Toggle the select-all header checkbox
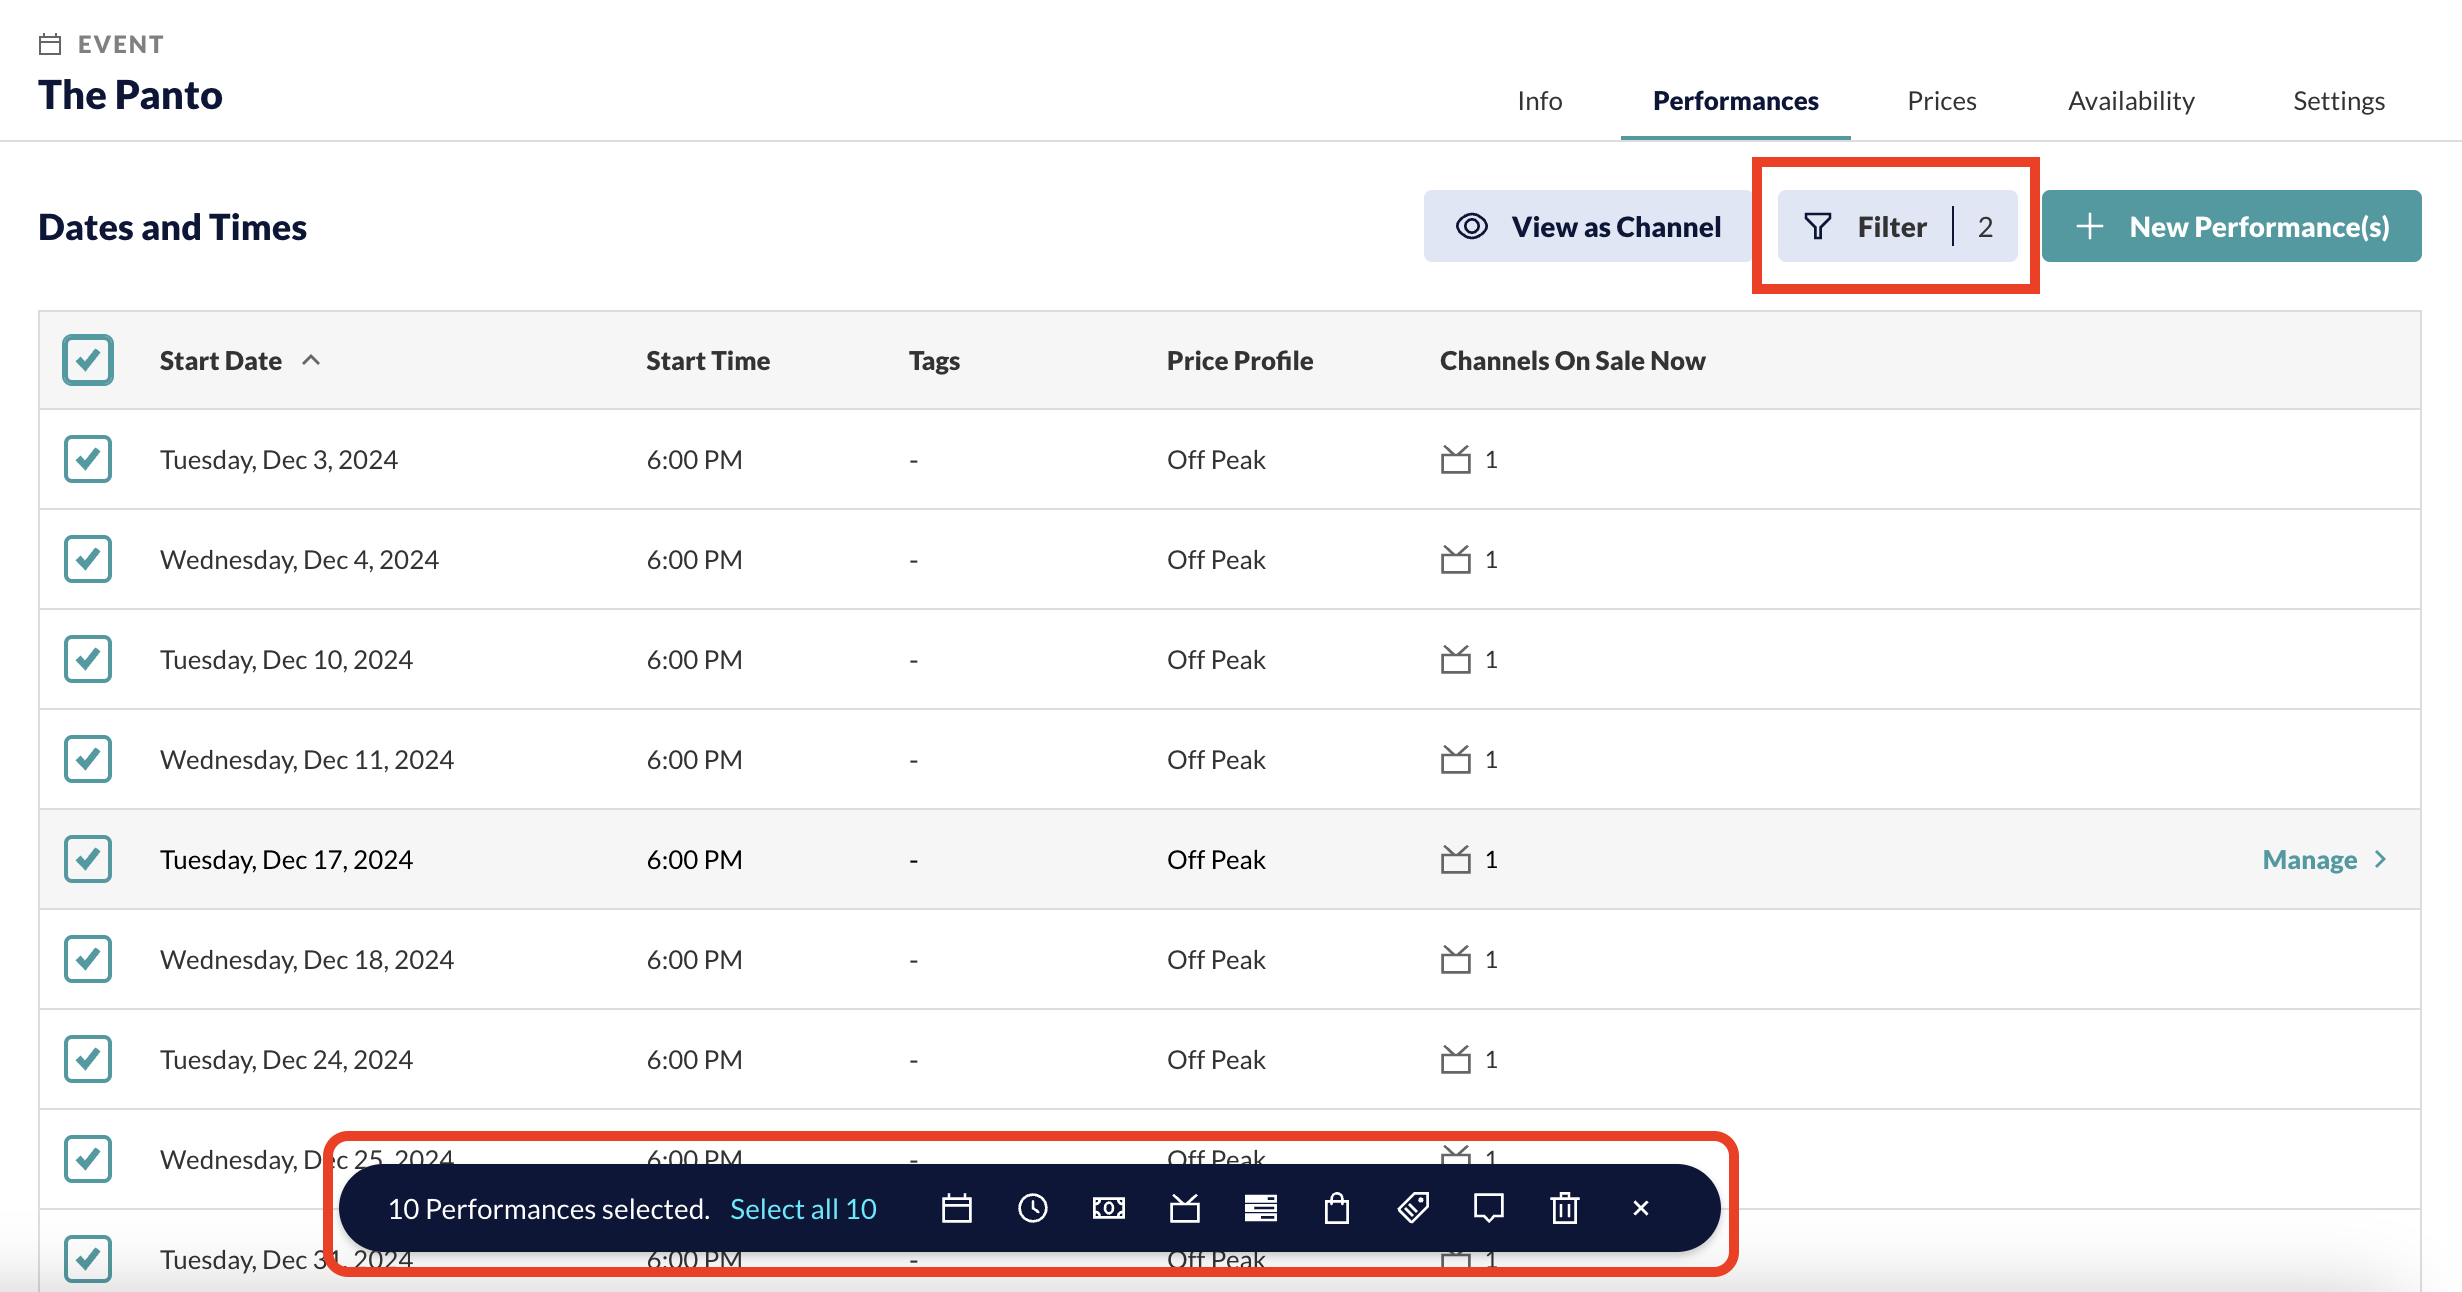 coord(88,360)
